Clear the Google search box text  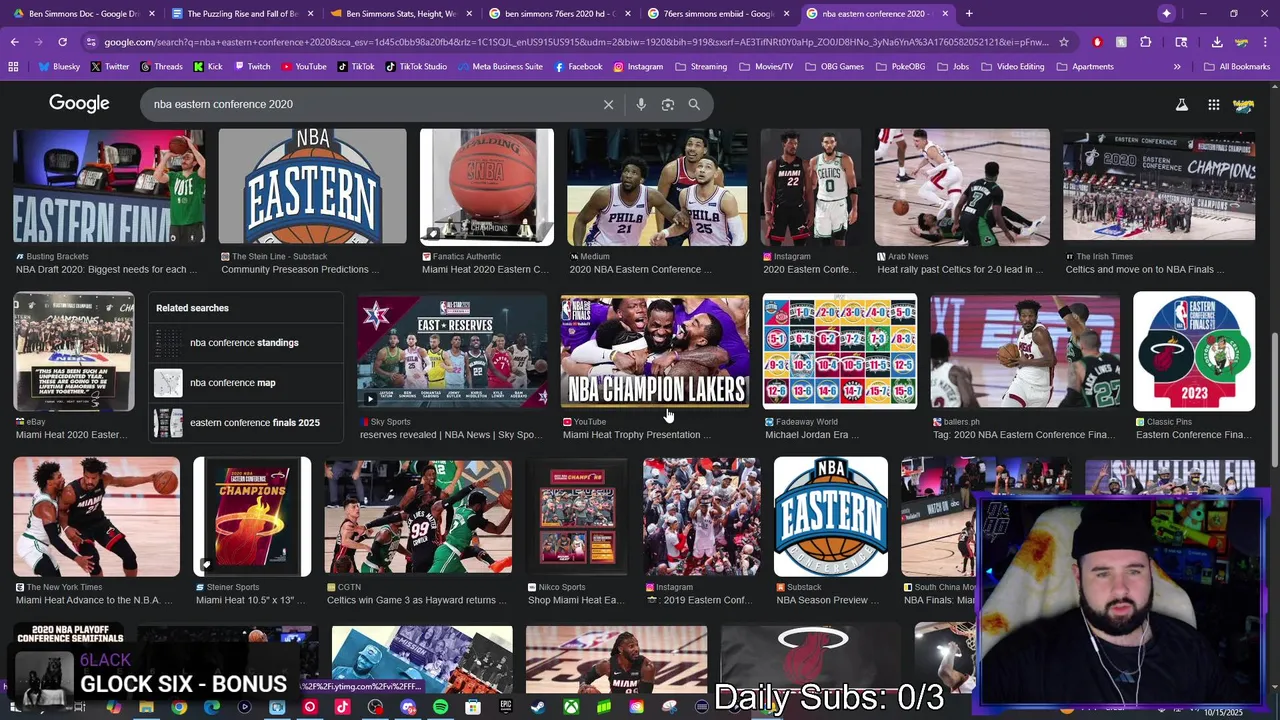608,104
